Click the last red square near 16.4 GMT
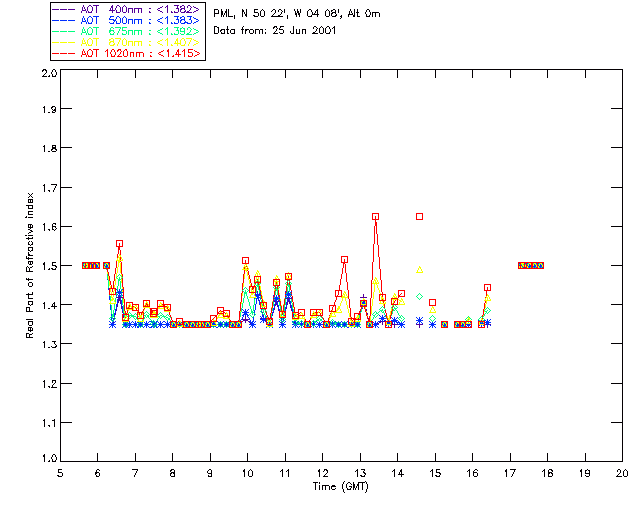The width and height of the screenshot is (640, 512). coord(487,287)
